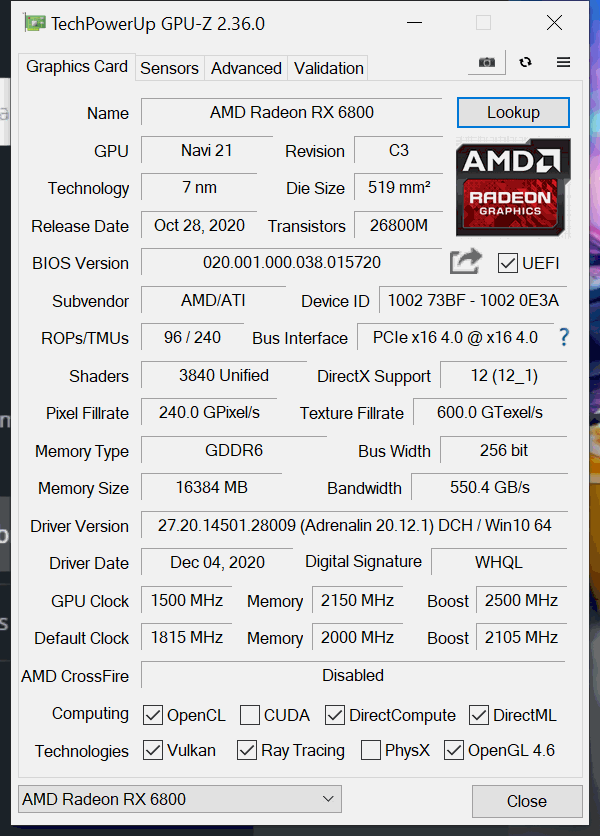This screenshot has height=836, width=600.
Task: Click the Bus Interface question mark
Action: (x=564, y=337)
